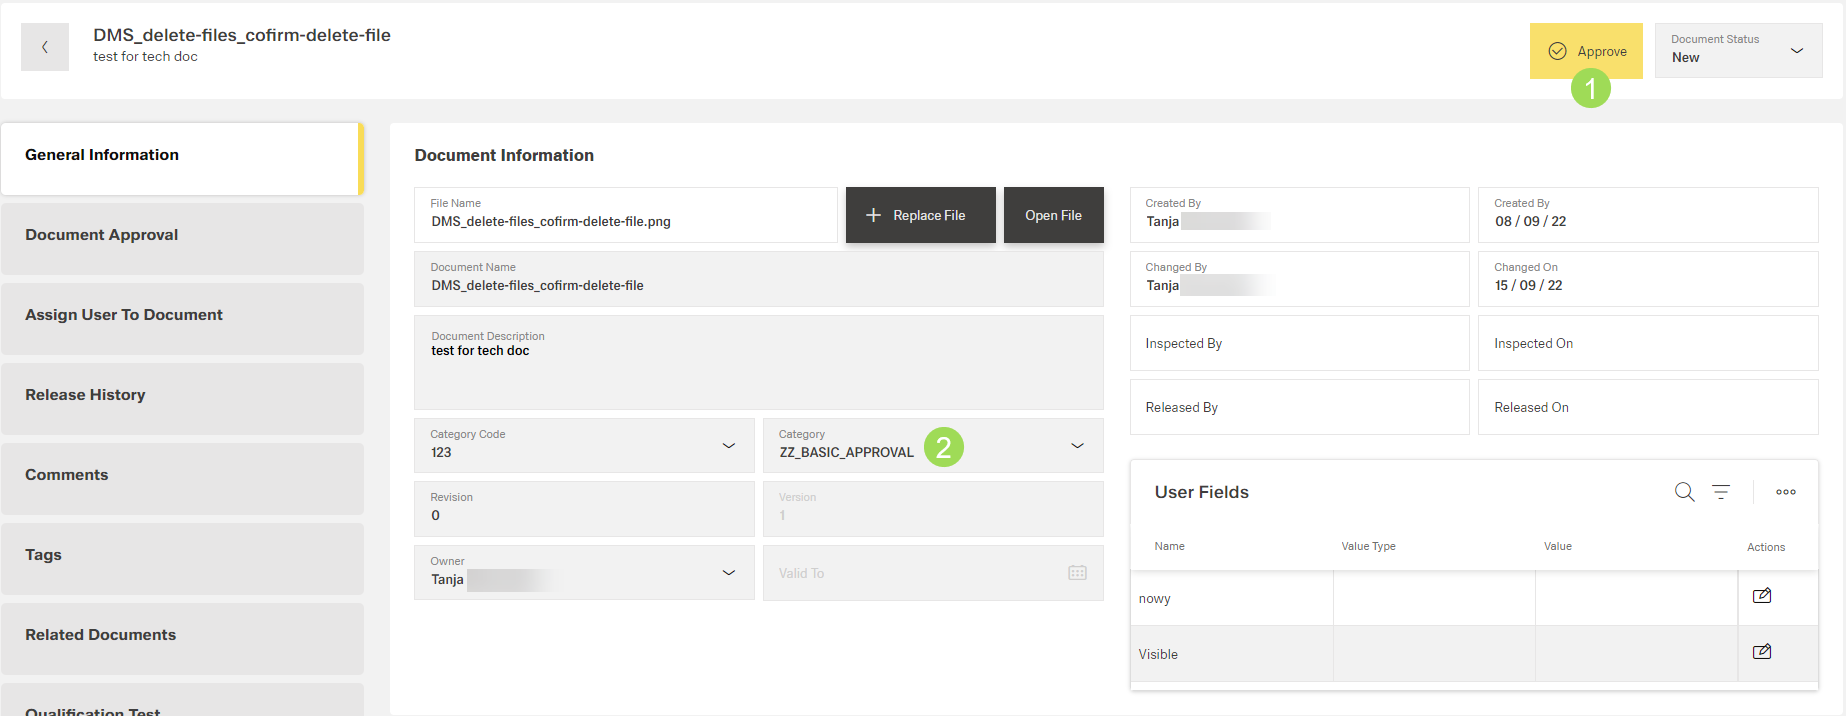1846x716 pixels.
Task: Click the back arrow button
Action: click(x=45, y=47)
